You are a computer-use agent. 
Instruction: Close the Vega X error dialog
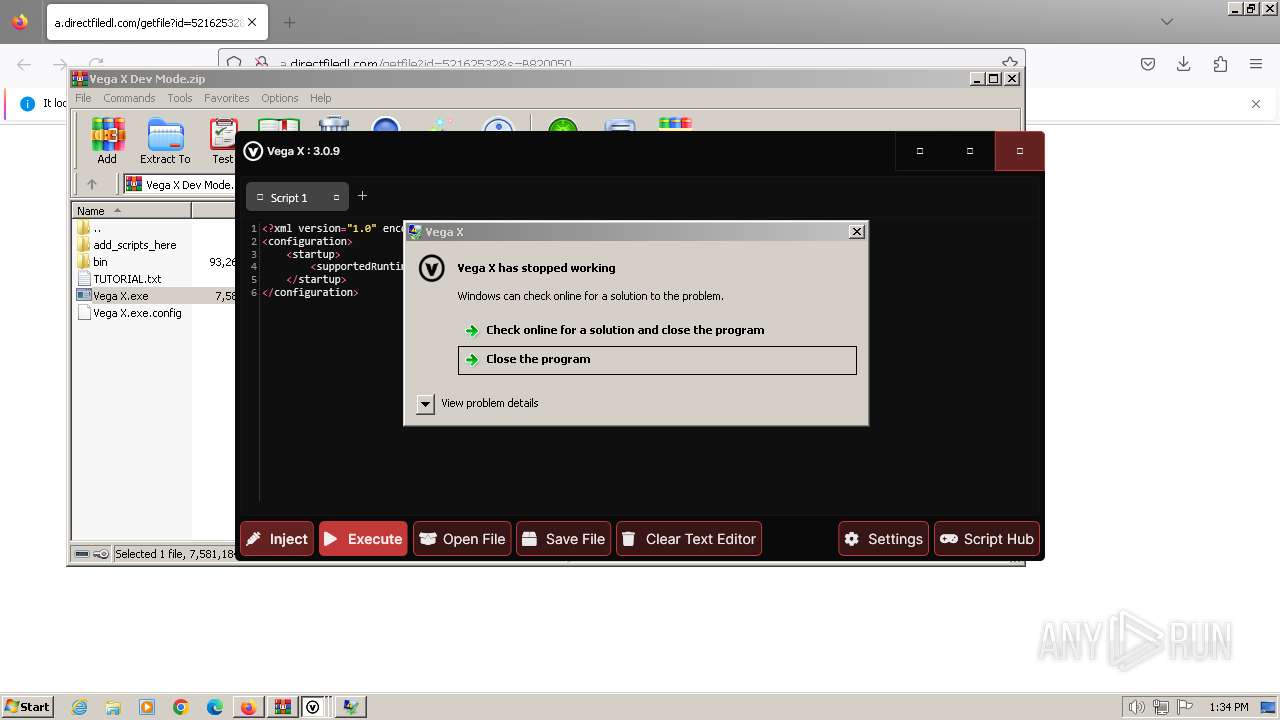pos(857,231)
